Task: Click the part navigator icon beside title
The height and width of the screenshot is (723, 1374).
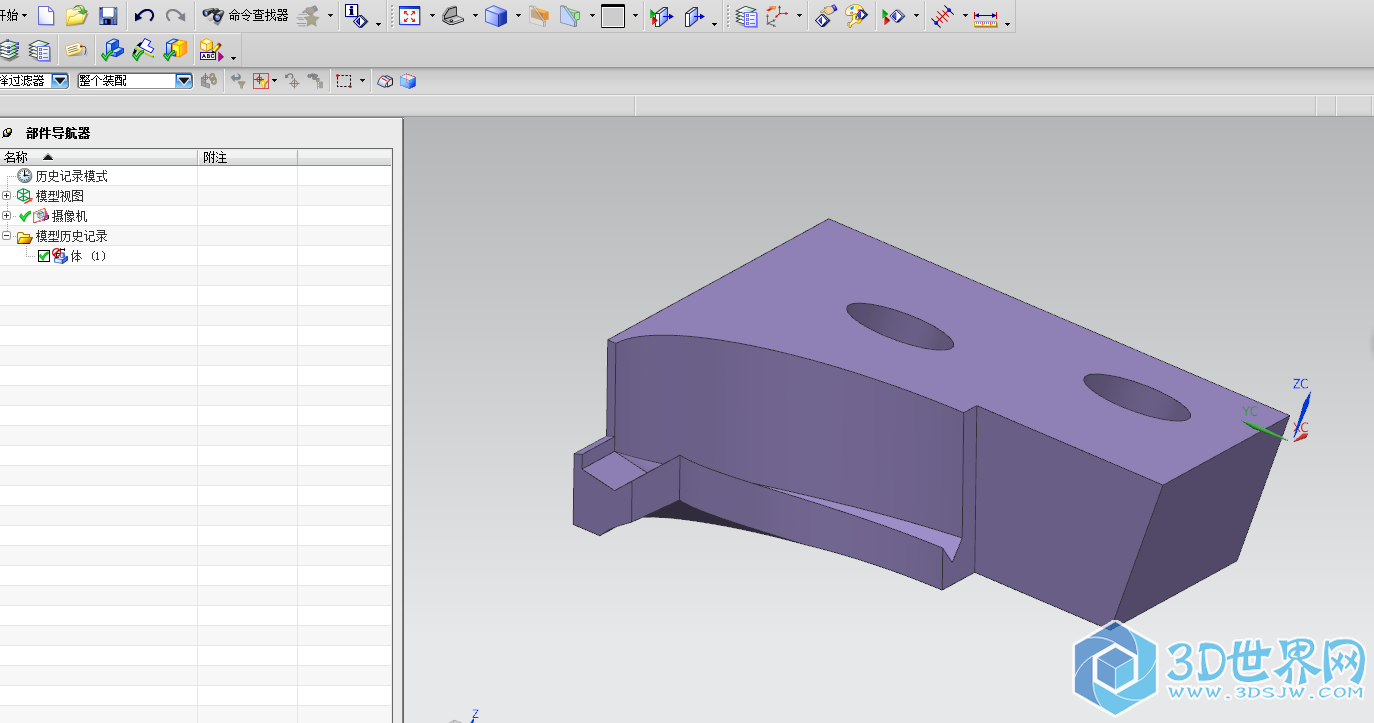Action: 8,133
